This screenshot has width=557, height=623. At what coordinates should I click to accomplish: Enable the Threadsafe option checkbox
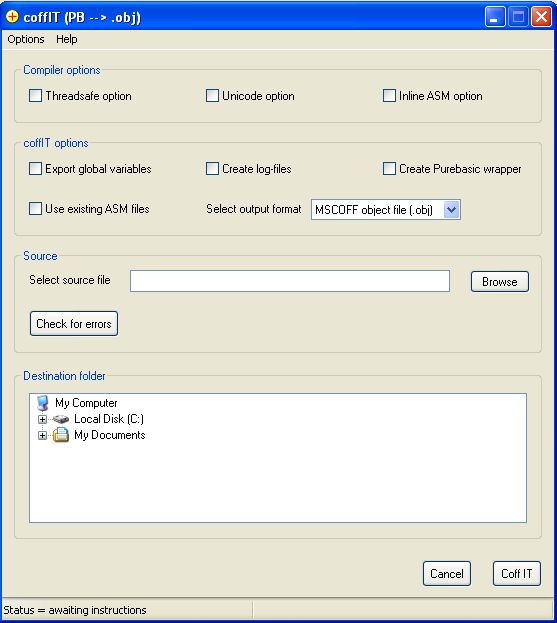click(x=35, y=96)
